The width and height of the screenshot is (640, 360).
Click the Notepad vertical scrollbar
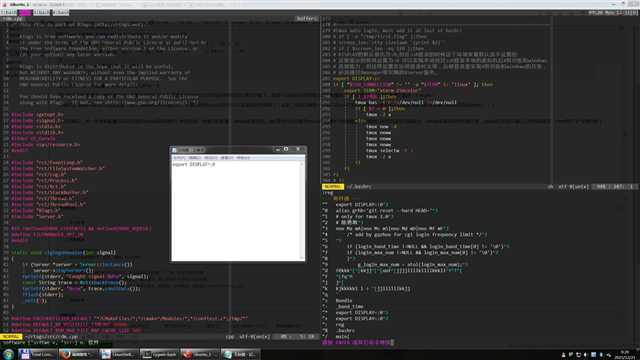click(x=302, y=210)
